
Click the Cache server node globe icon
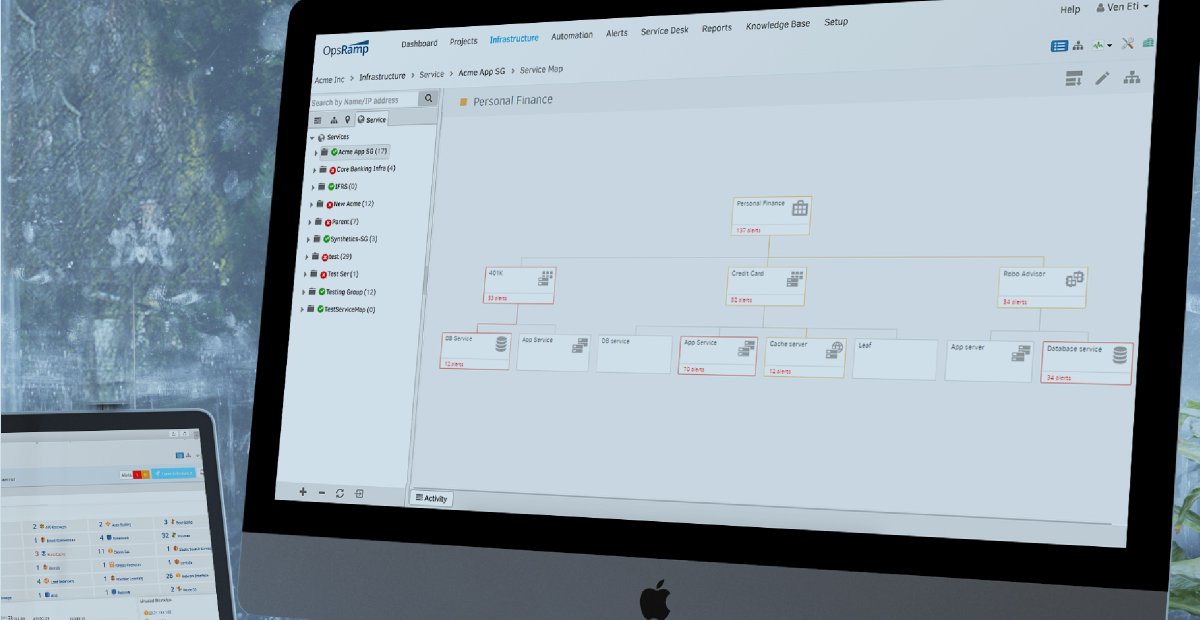834,350
